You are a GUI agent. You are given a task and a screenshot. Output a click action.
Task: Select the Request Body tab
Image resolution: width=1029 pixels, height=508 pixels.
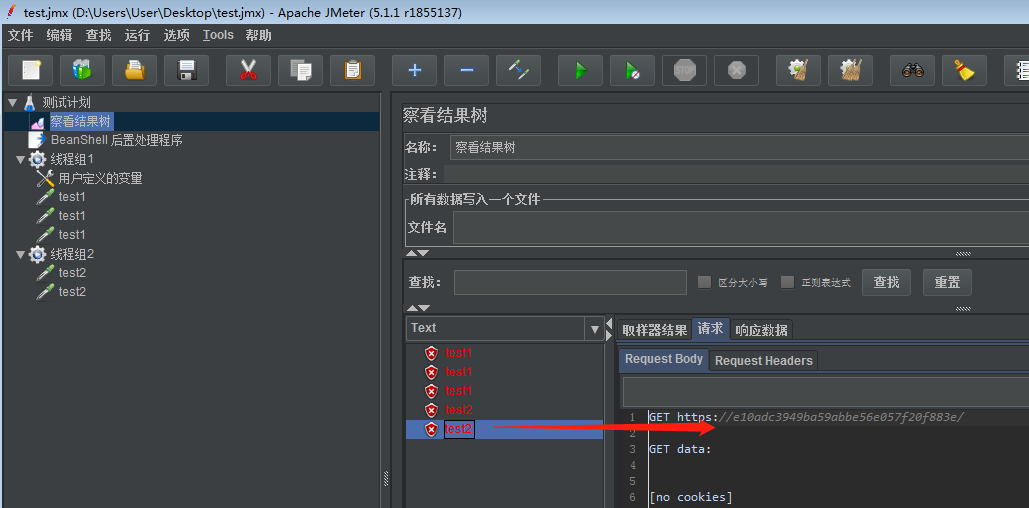(663, 360)
